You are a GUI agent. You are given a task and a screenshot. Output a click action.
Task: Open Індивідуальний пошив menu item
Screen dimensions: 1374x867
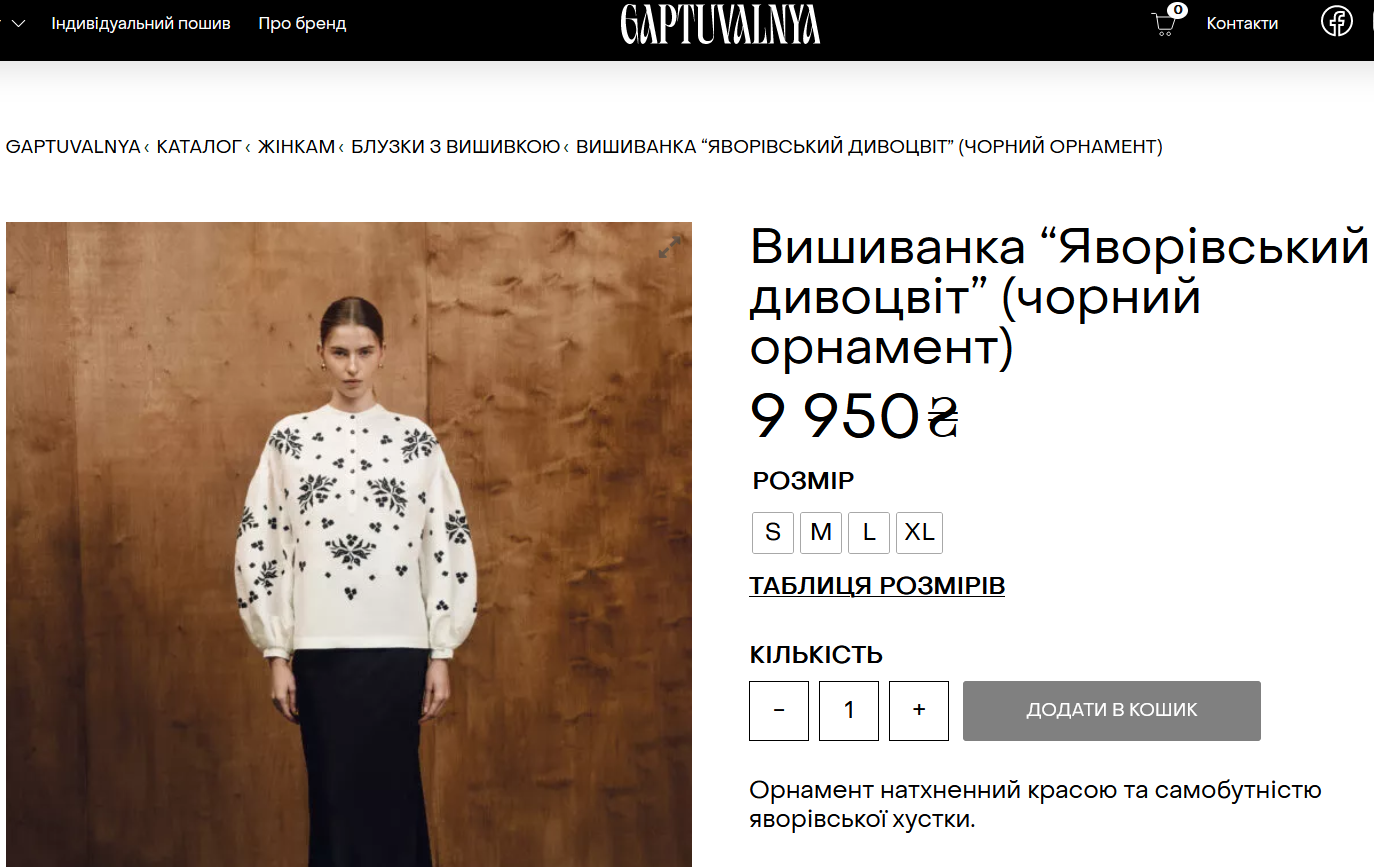(141, 23)
